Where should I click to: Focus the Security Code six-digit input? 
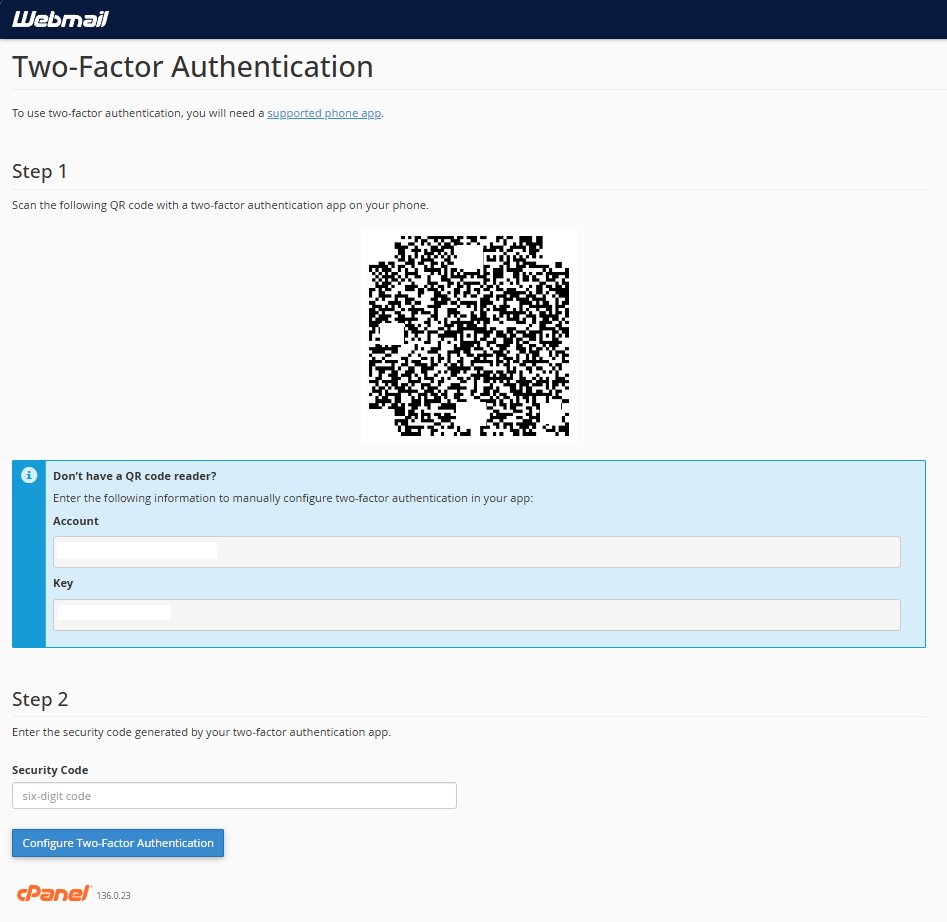point(234,796)
